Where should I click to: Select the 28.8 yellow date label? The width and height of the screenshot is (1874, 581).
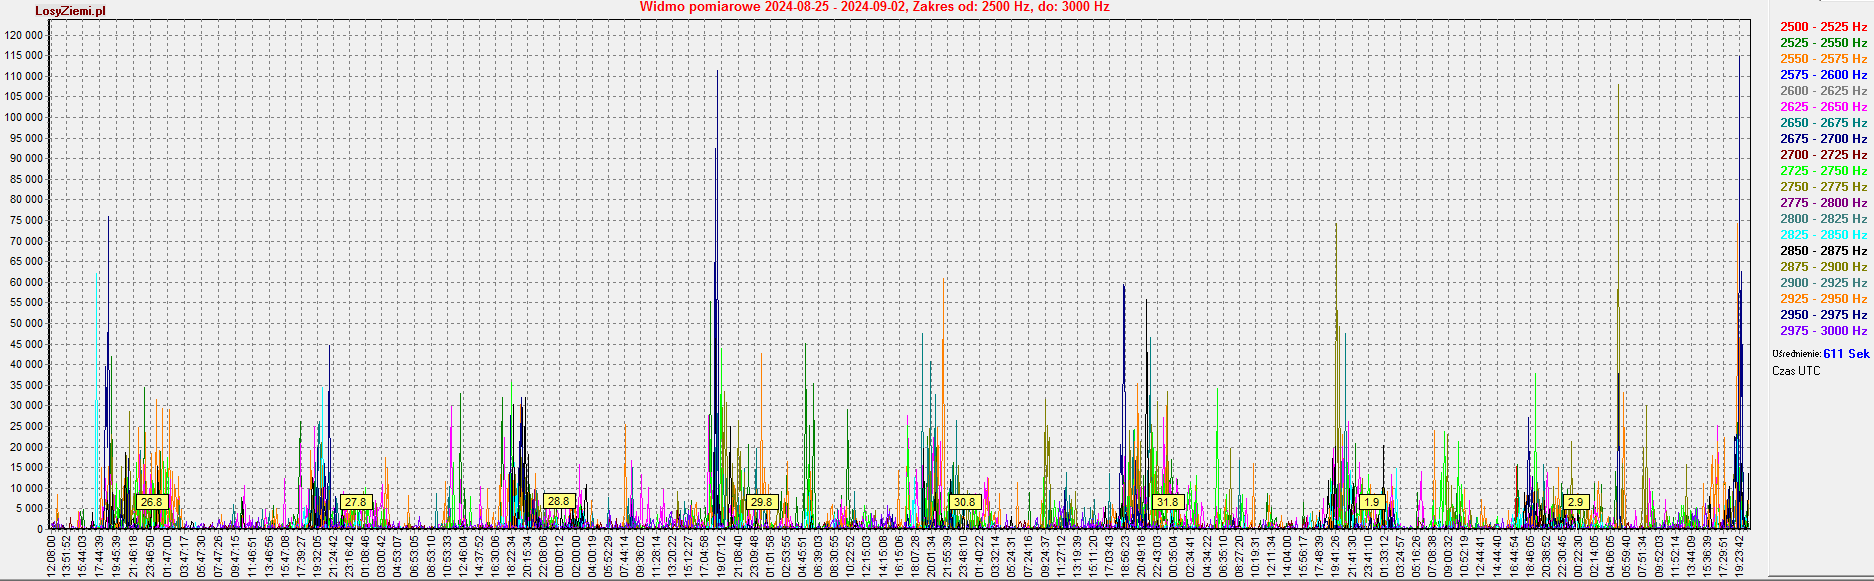558,501
